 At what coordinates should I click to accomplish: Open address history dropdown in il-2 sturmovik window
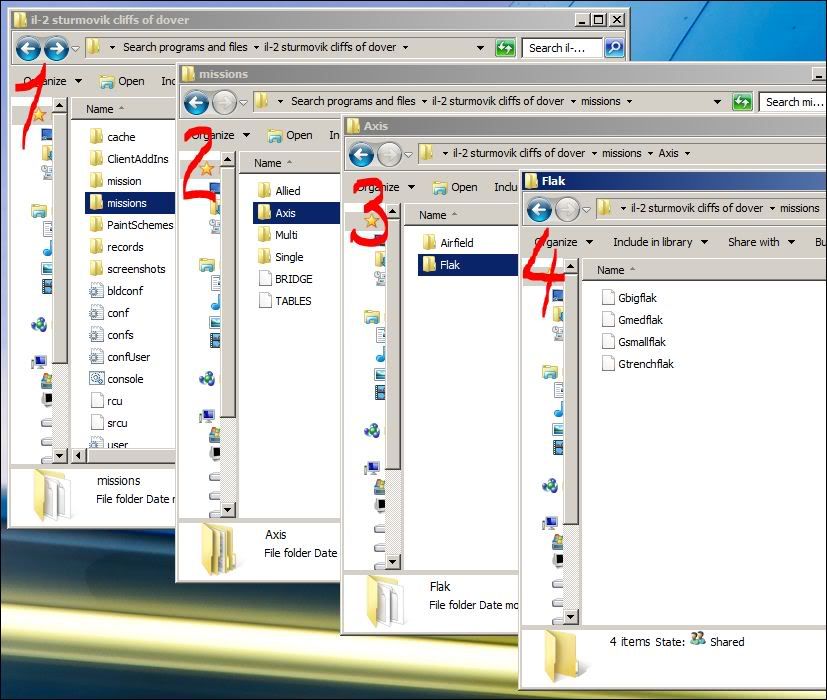480,47
